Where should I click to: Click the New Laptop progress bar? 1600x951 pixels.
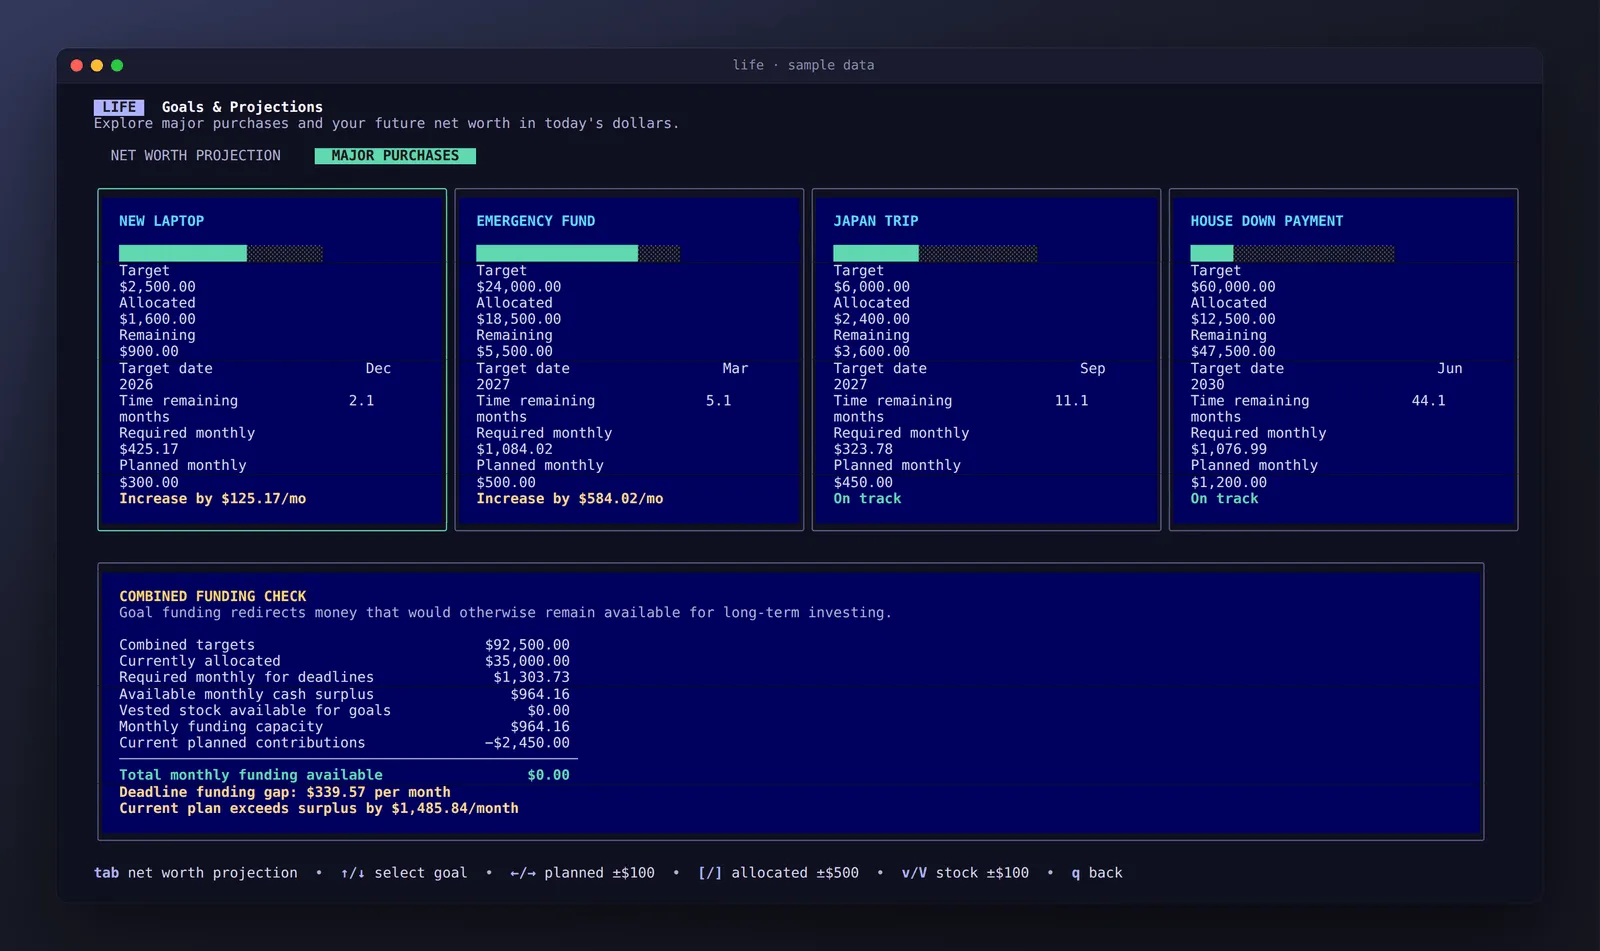(221, 254)
